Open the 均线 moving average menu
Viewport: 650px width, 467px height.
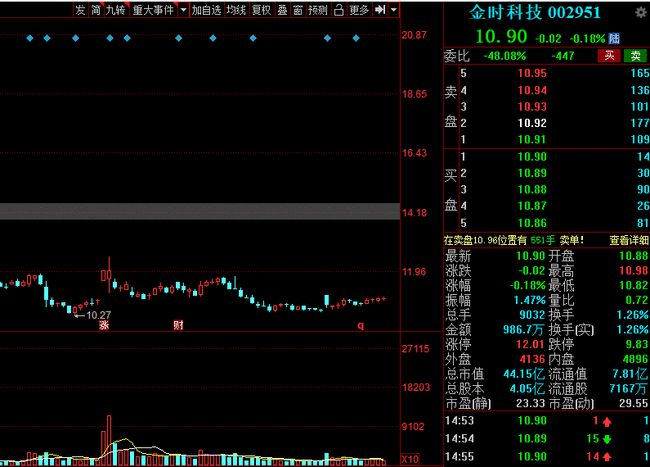[236, 10]
